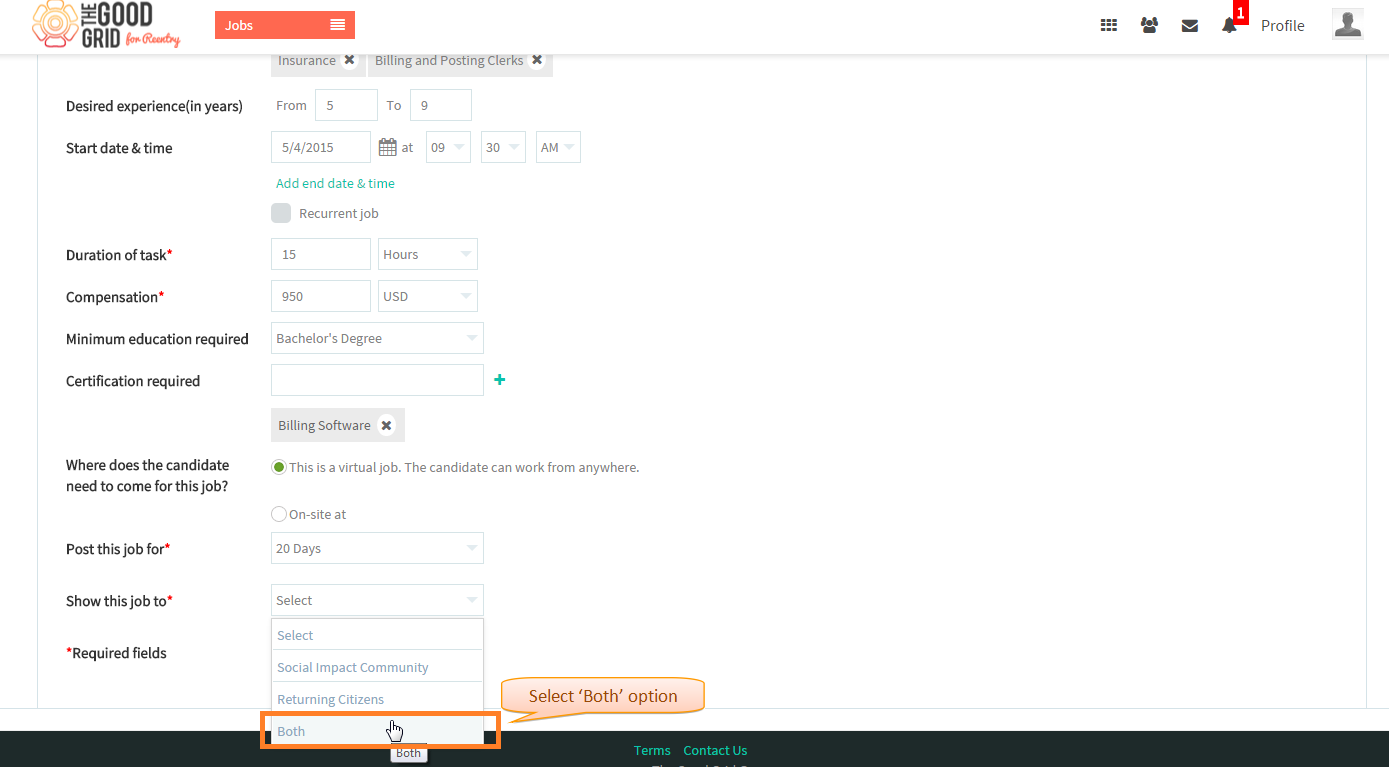1389x767 pixels.
Task: Choose Returning Citizens option
Action: coord(377,699)
